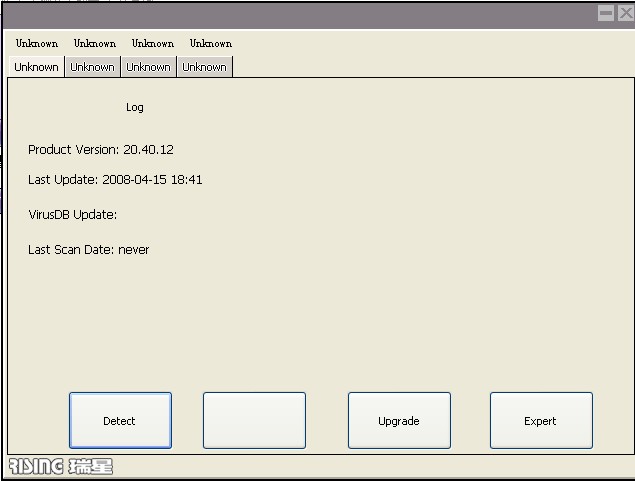The width and height of the screenshot is (635, 481).
Task: Open the third Unknown menu in menu bar
Action: (153, 43)
